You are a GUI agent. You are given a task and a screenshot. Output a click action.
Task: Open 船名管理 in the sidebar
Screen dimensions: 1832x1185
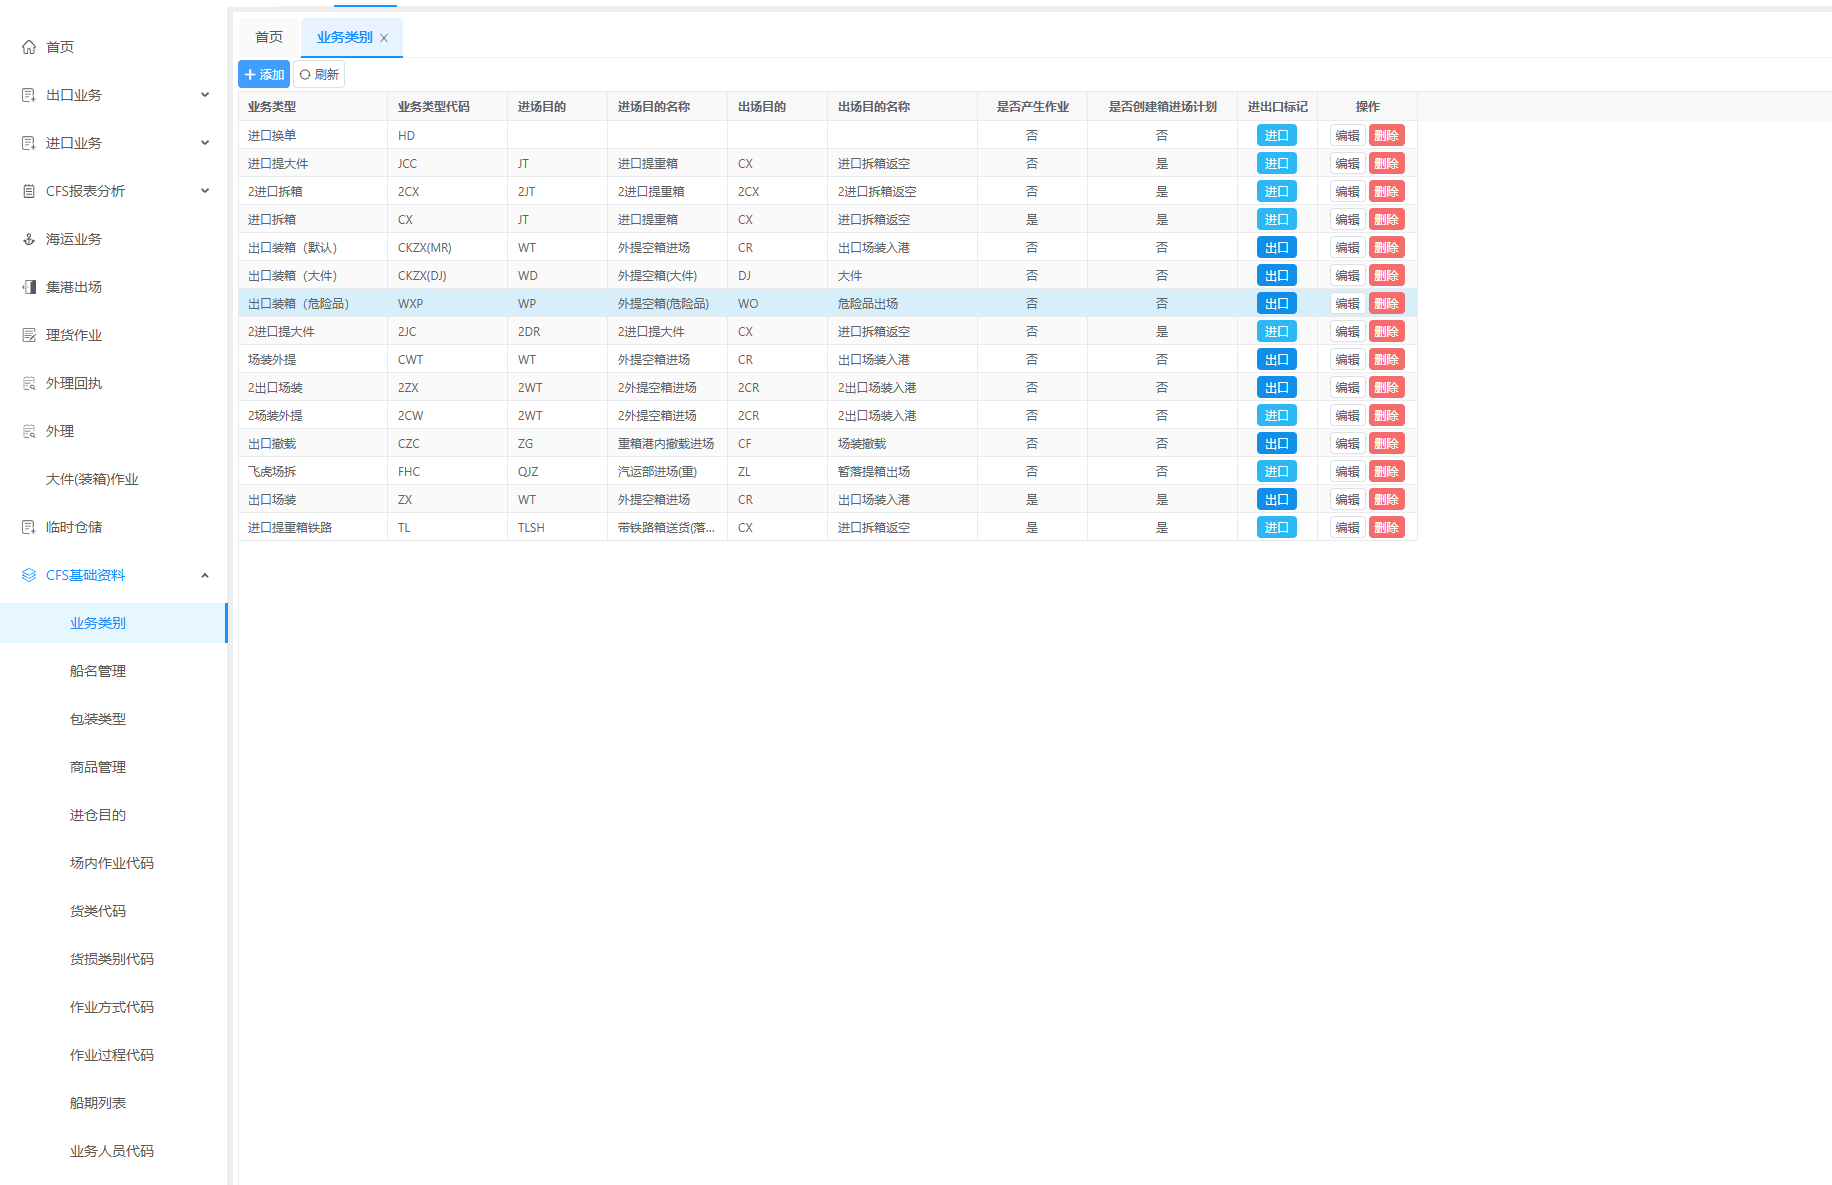click(x=98, y=671)
